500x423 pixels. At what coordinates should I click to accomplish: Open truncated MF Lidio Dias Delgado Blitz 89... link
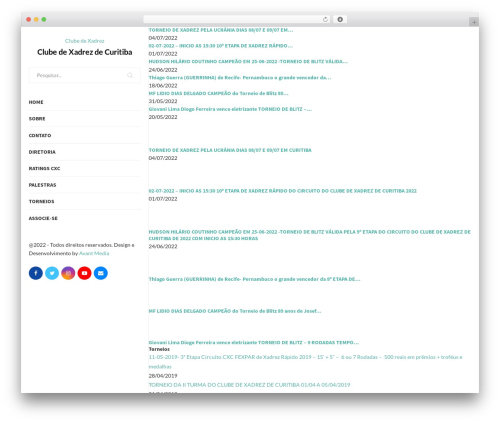pyautogui.click(x=218, y=93)
